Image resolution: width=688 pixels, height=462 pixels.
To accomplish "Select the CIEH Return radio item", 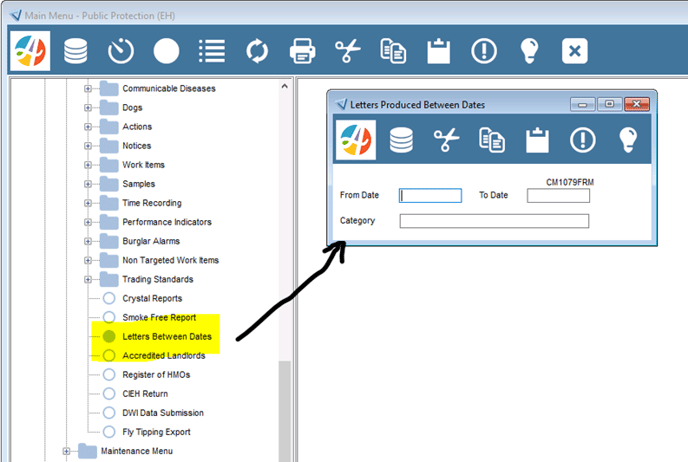I will pos(109,394).
